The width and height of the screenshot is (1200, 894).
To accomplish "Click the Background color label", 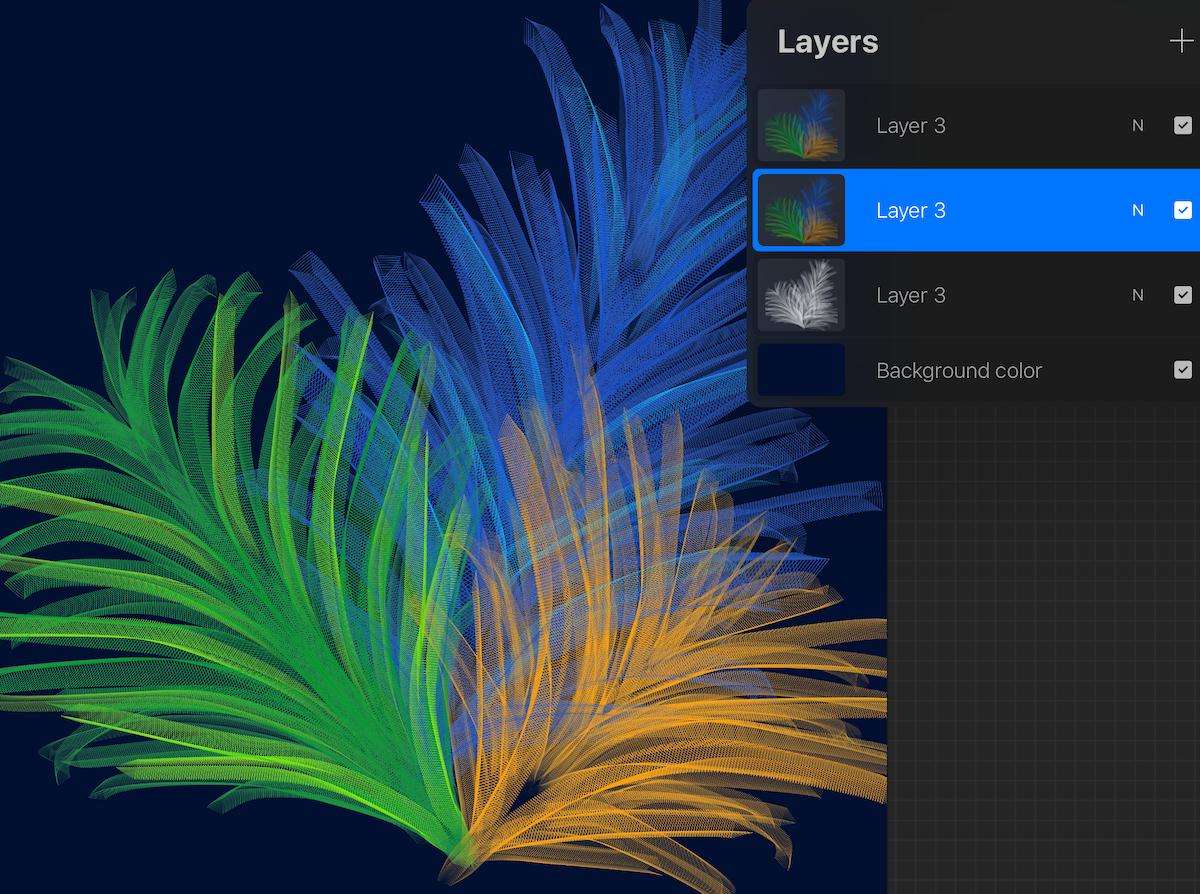I will 959,371.
